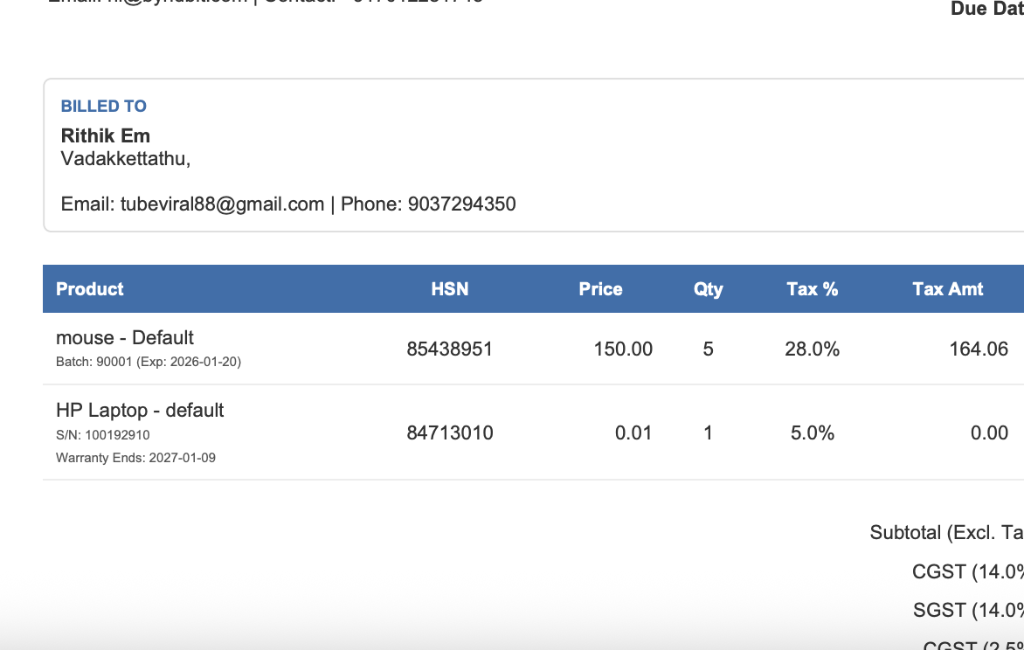
Task: Select the Price column header
Action: click(600, 289)
